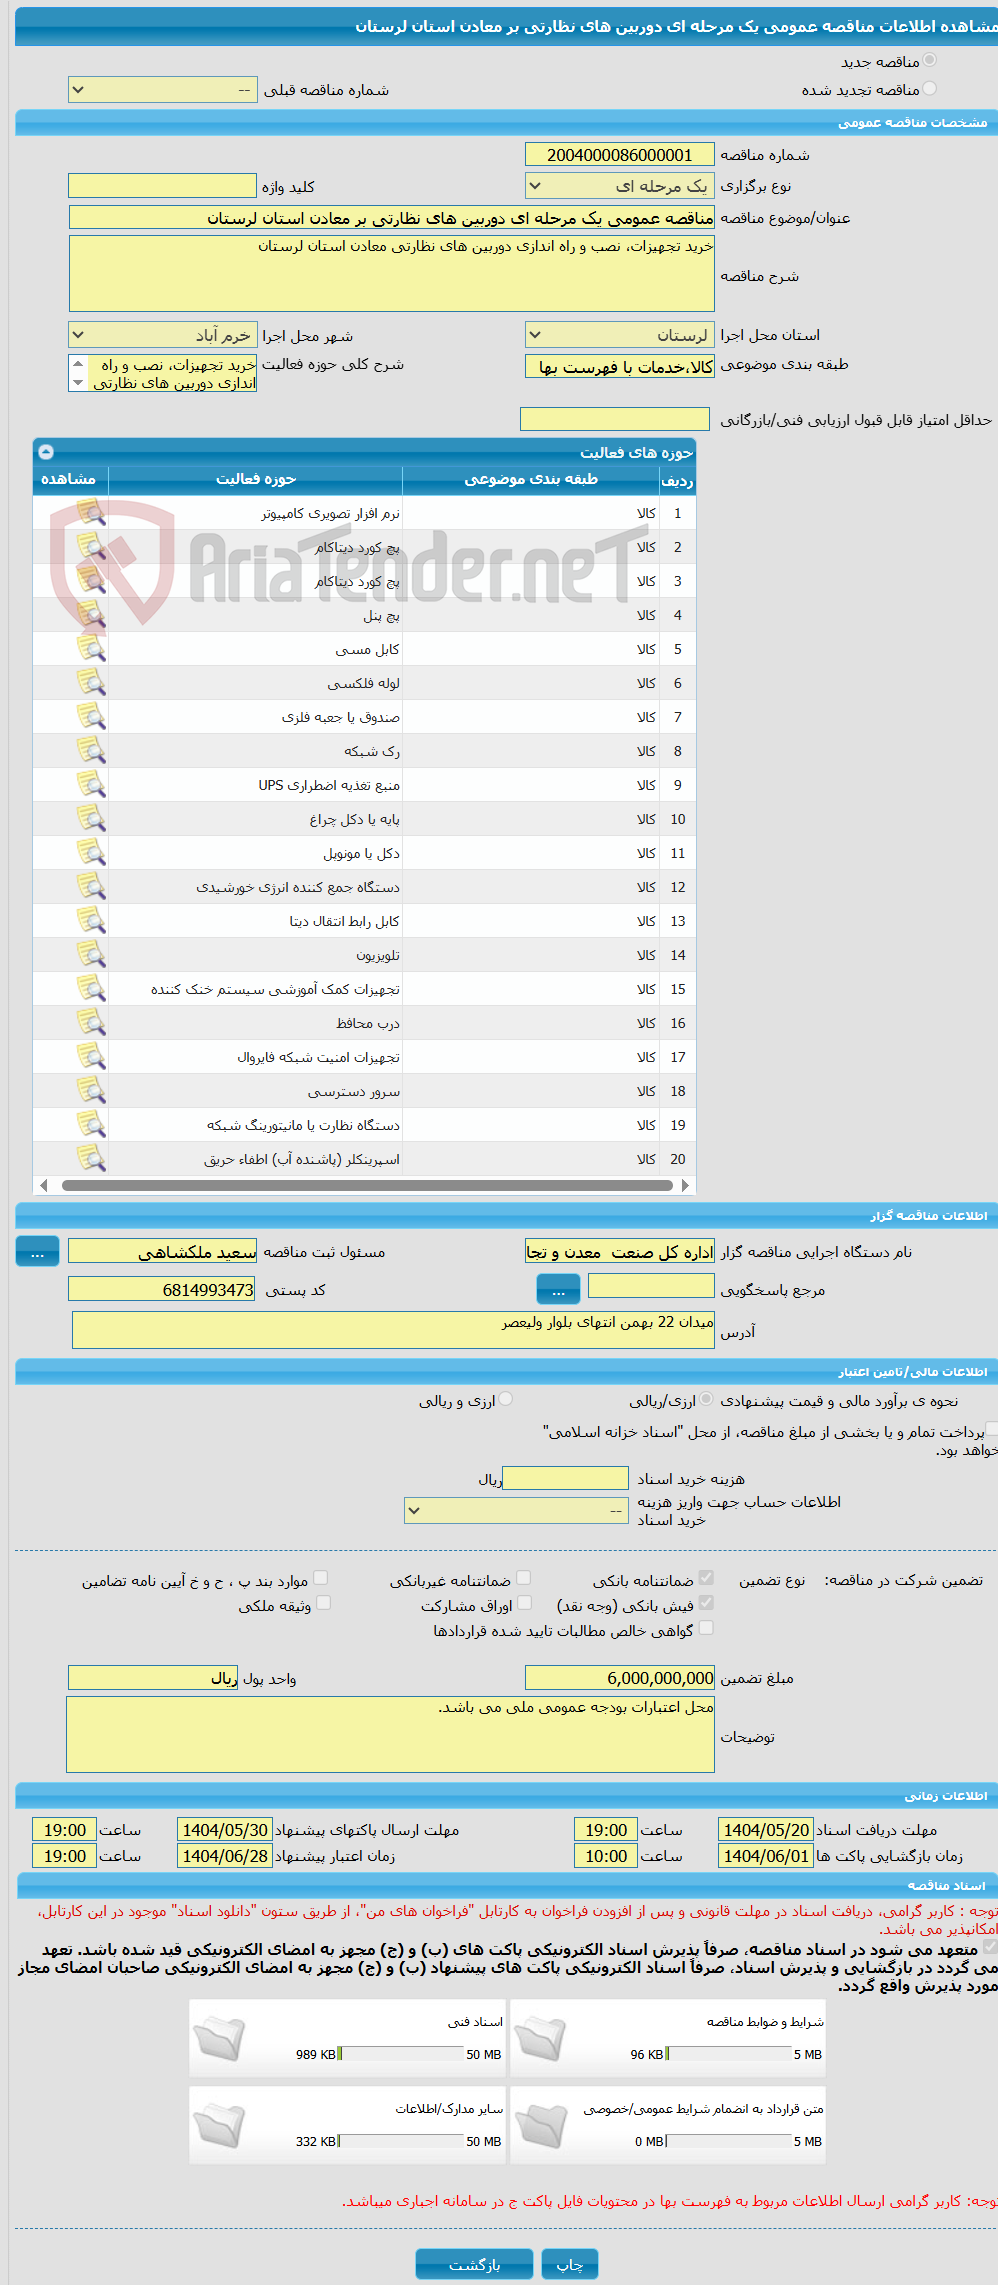Open view icon for تجهیزات کمک آموزشی row

91,989
